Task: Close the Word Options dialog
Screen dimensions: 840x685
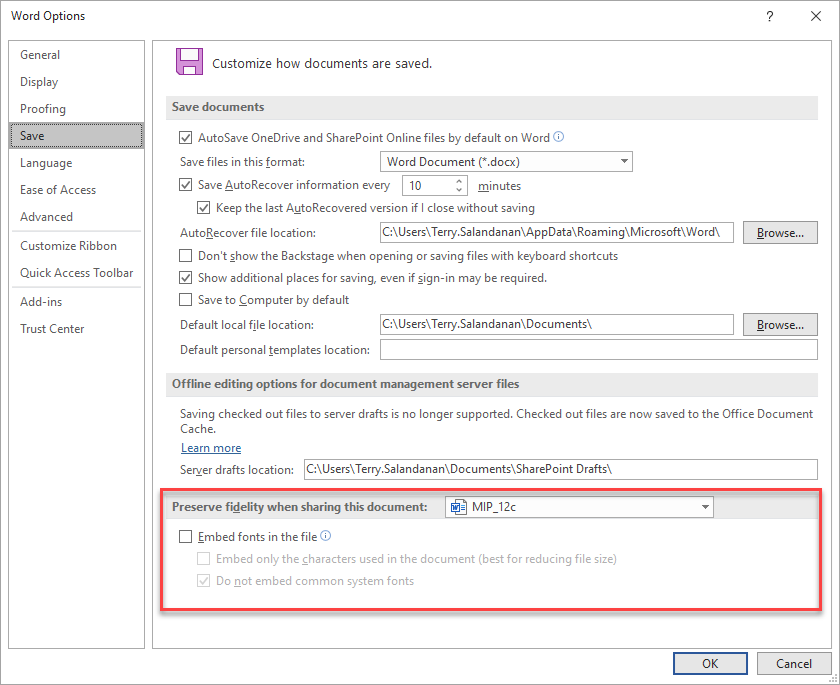Action: tap(816, 16)
